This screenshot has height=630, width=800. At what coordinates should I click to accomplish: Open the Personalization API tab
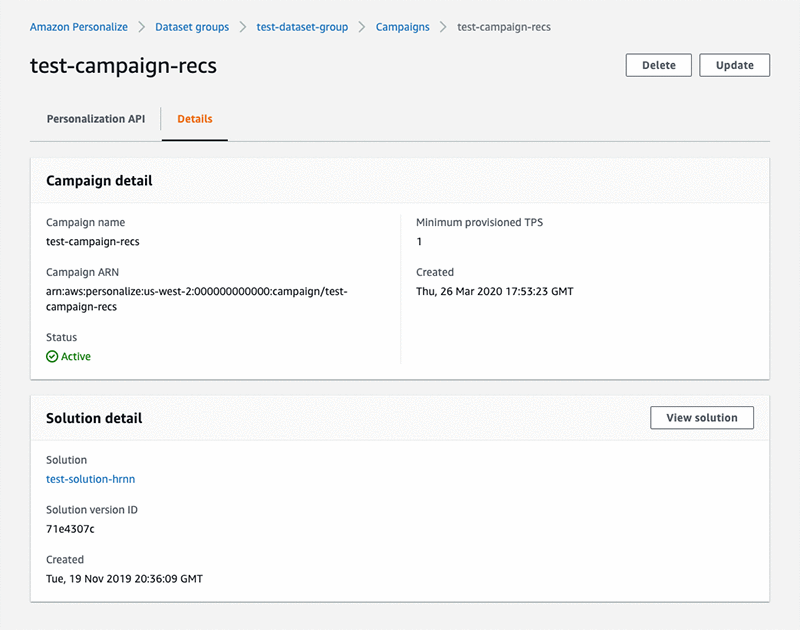[96, 119]
